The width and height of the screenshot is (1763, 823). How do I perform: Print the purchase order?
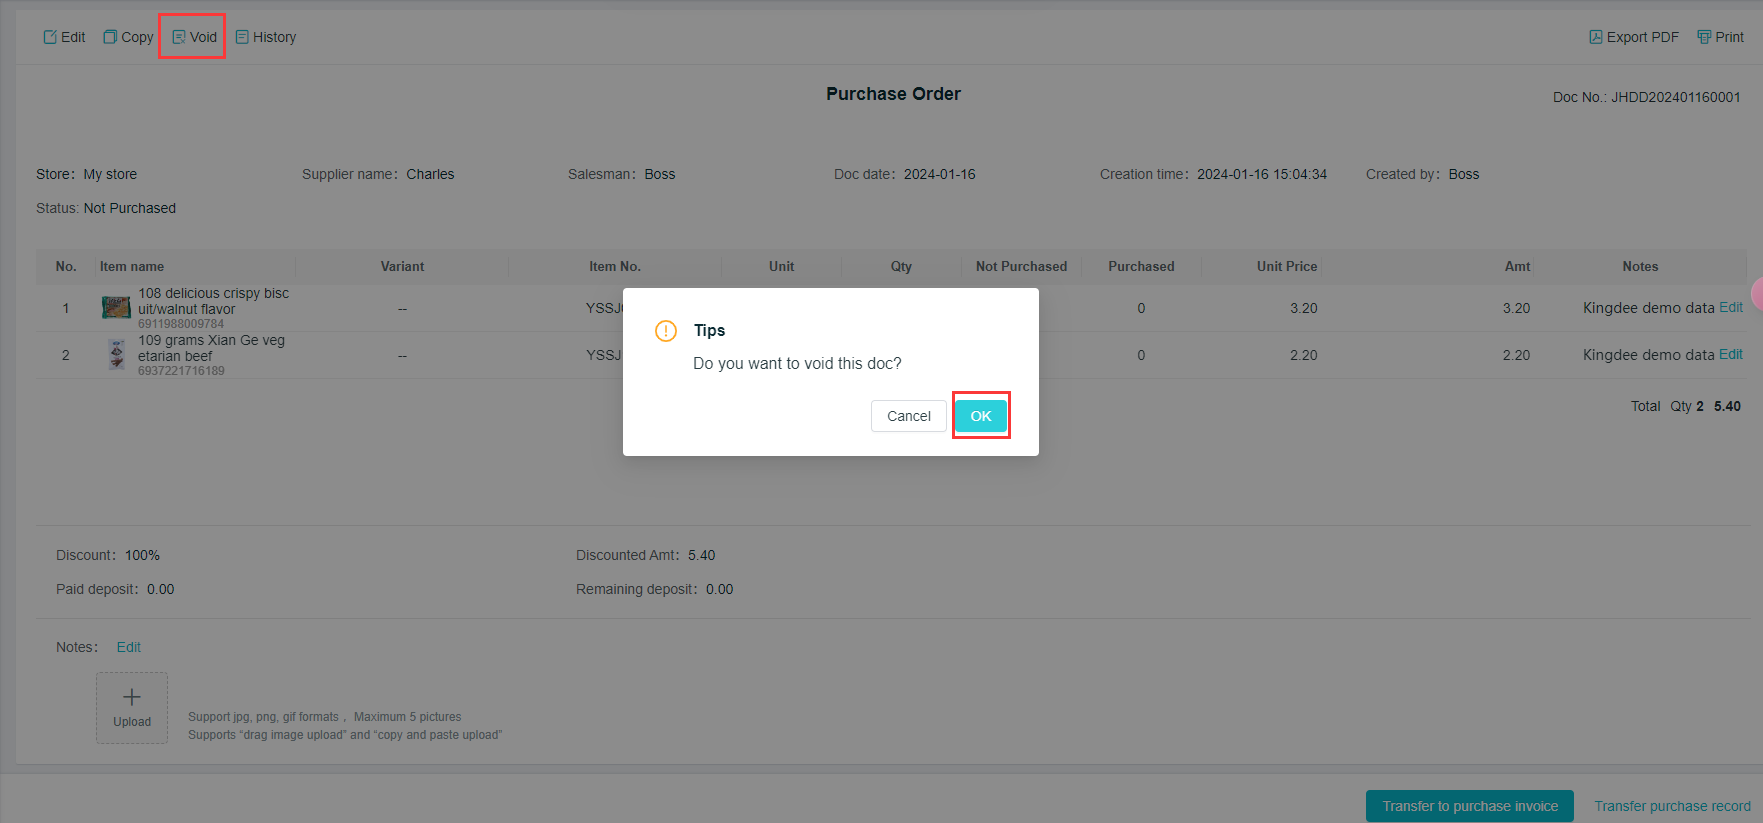[1720, 37]
